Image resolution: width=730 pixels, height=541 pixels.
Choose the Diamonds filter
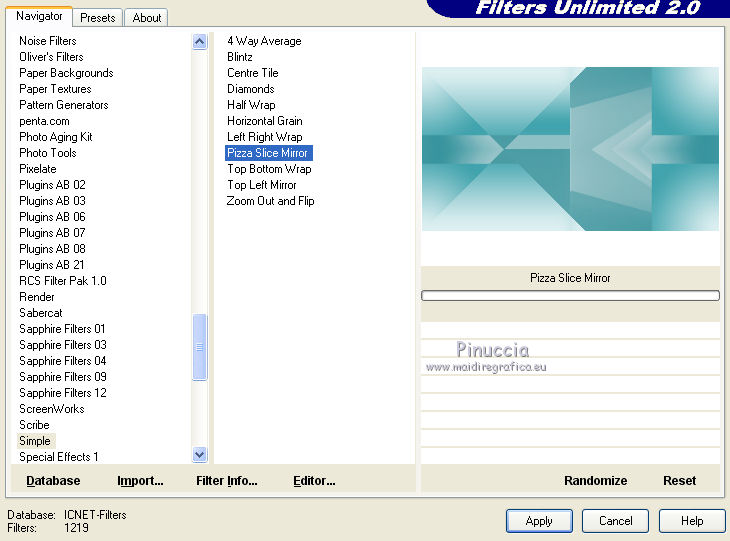(250, 88)
